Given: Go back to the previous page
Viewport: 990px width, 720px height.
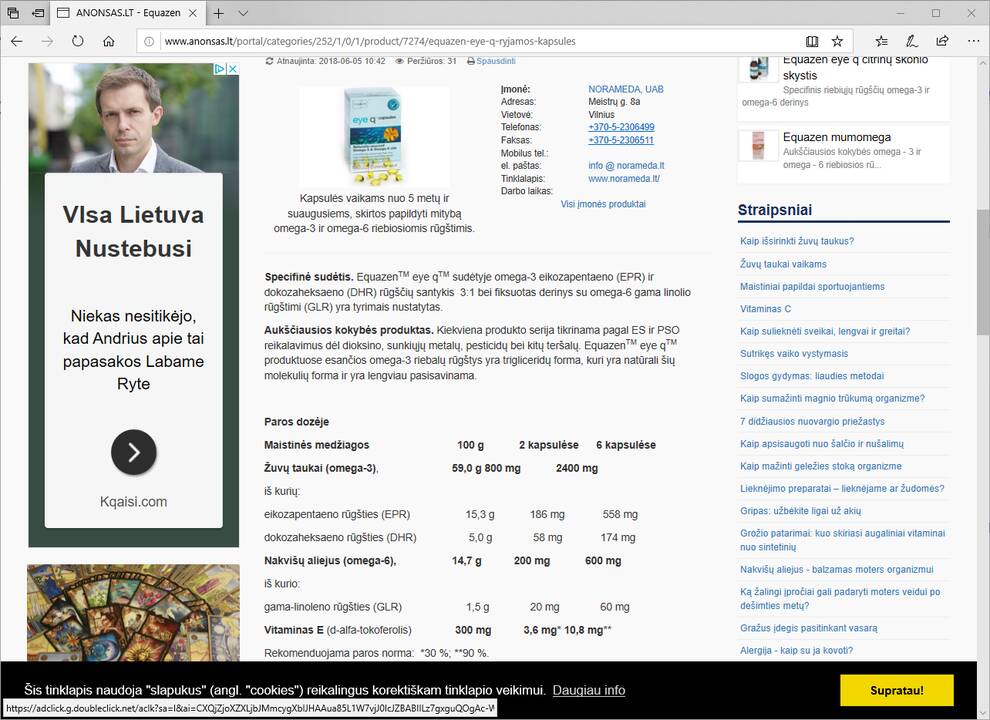Looking at the screenshot, I should (x=17, y=41).
